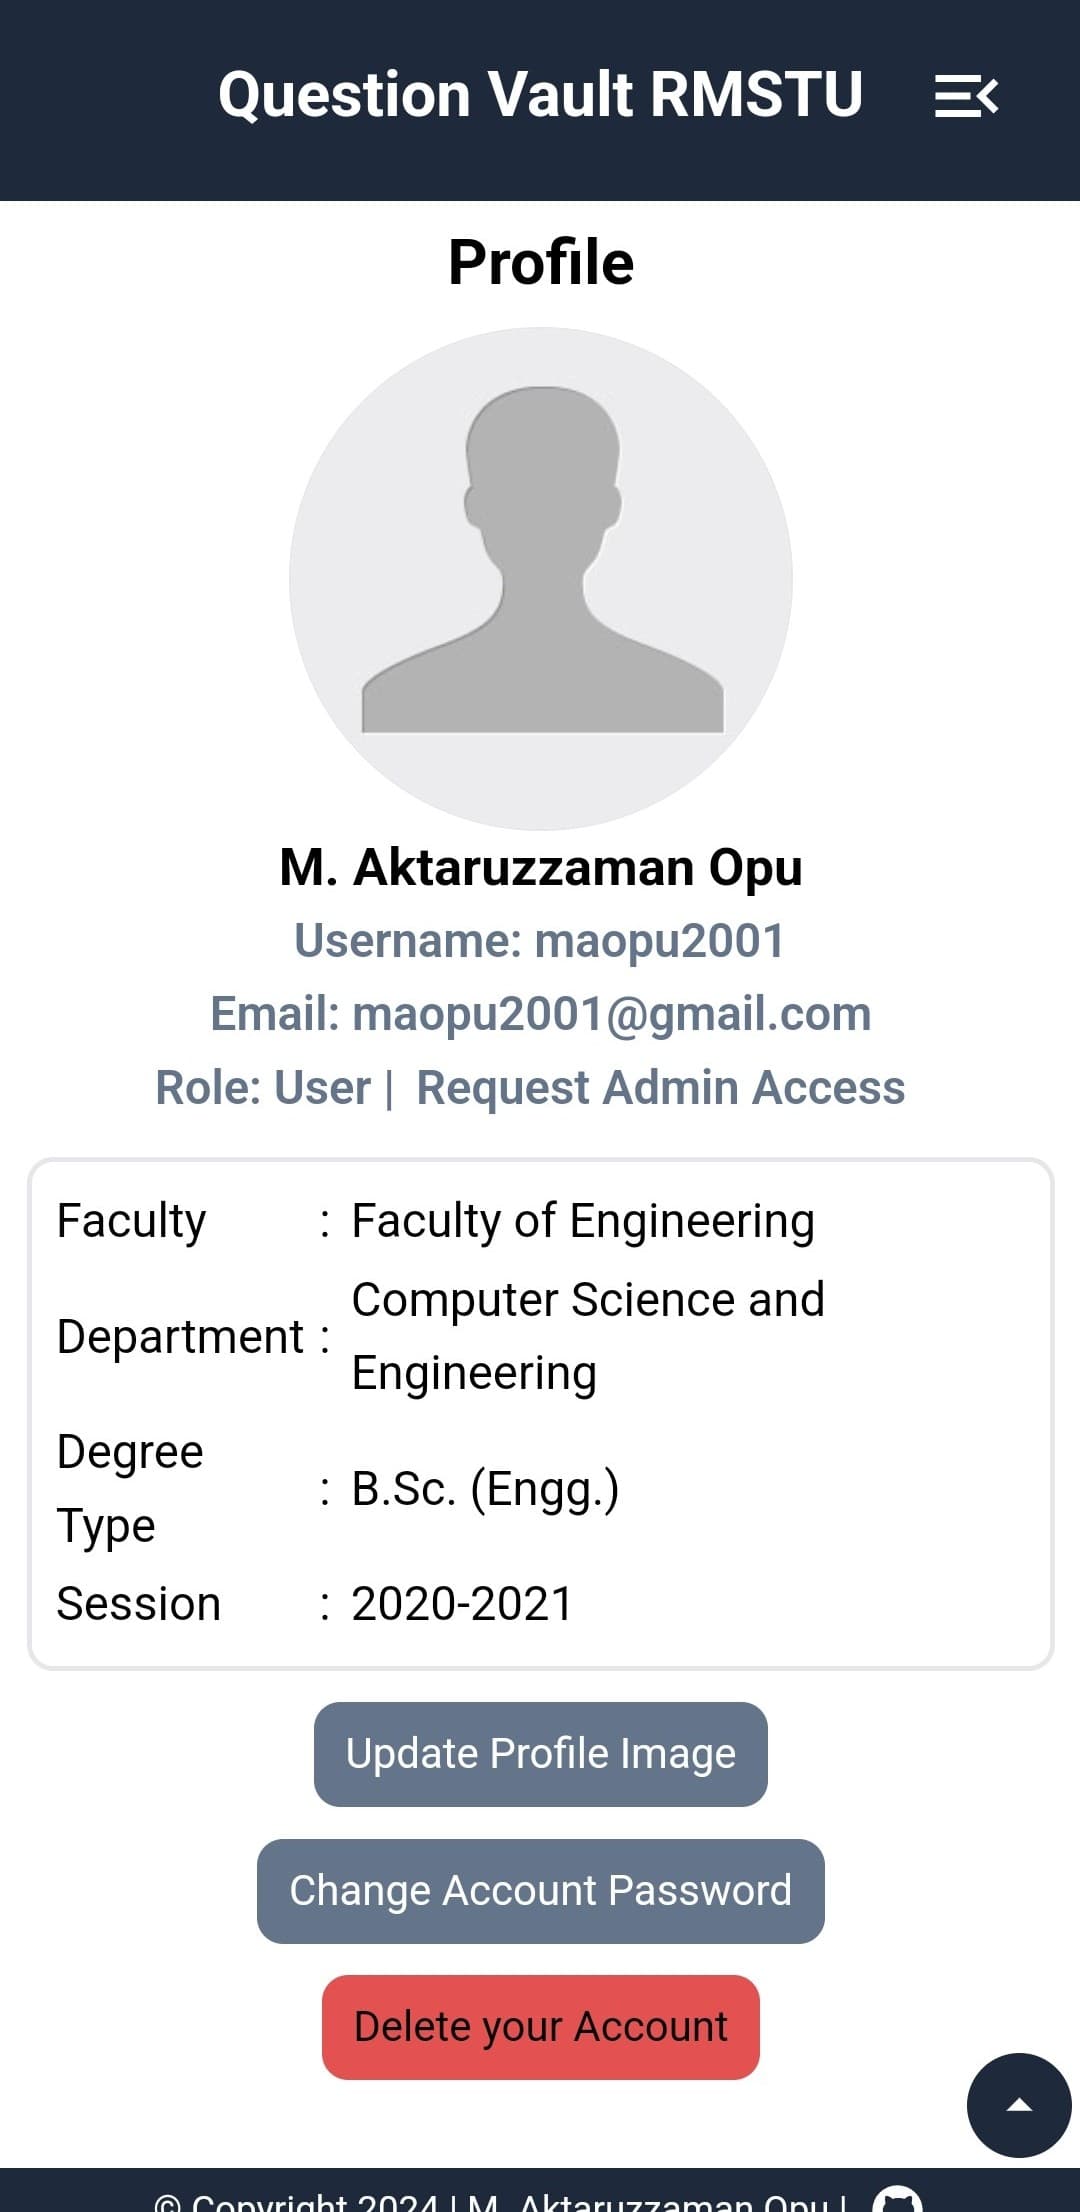Click the email address maopu2001@gmail.com
1080x2212 pixels.
click(x=611, y=1013)
